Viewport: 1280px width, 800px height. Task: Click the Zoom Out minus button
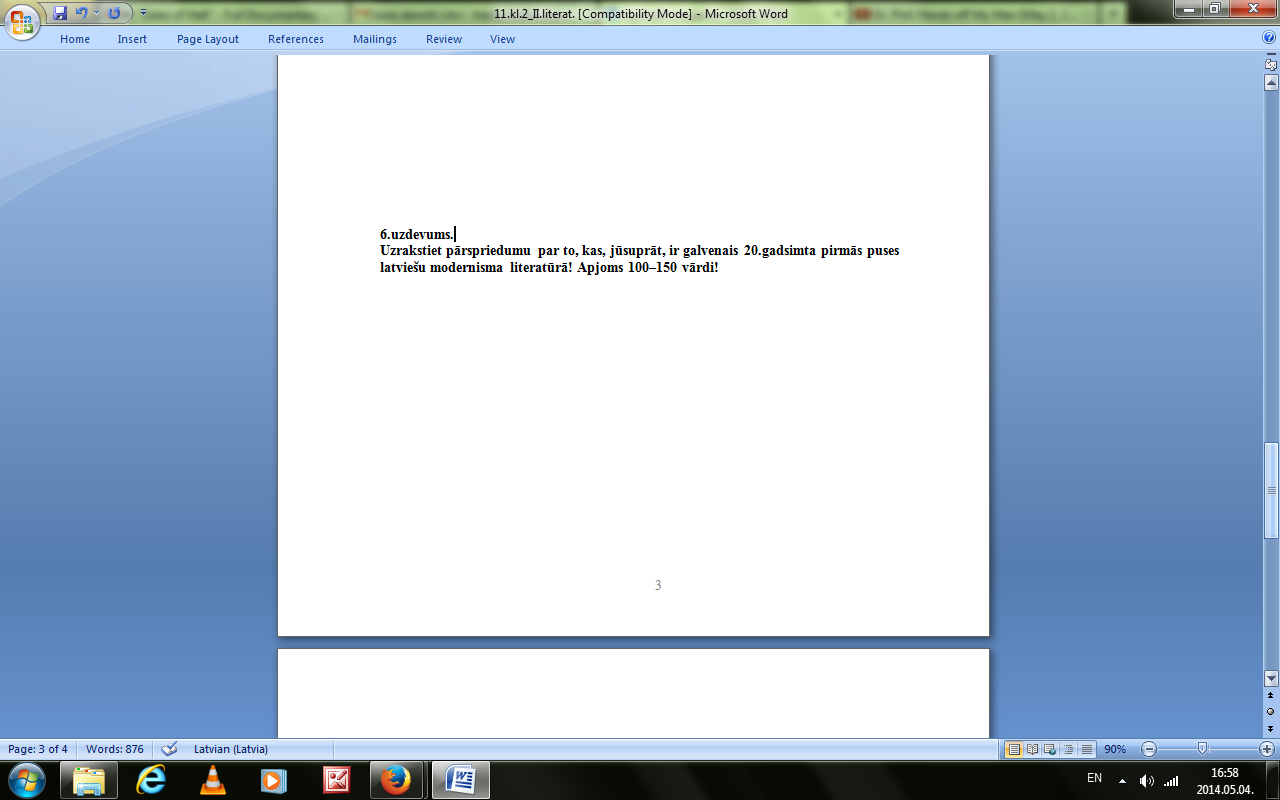tap(1149, 749)
